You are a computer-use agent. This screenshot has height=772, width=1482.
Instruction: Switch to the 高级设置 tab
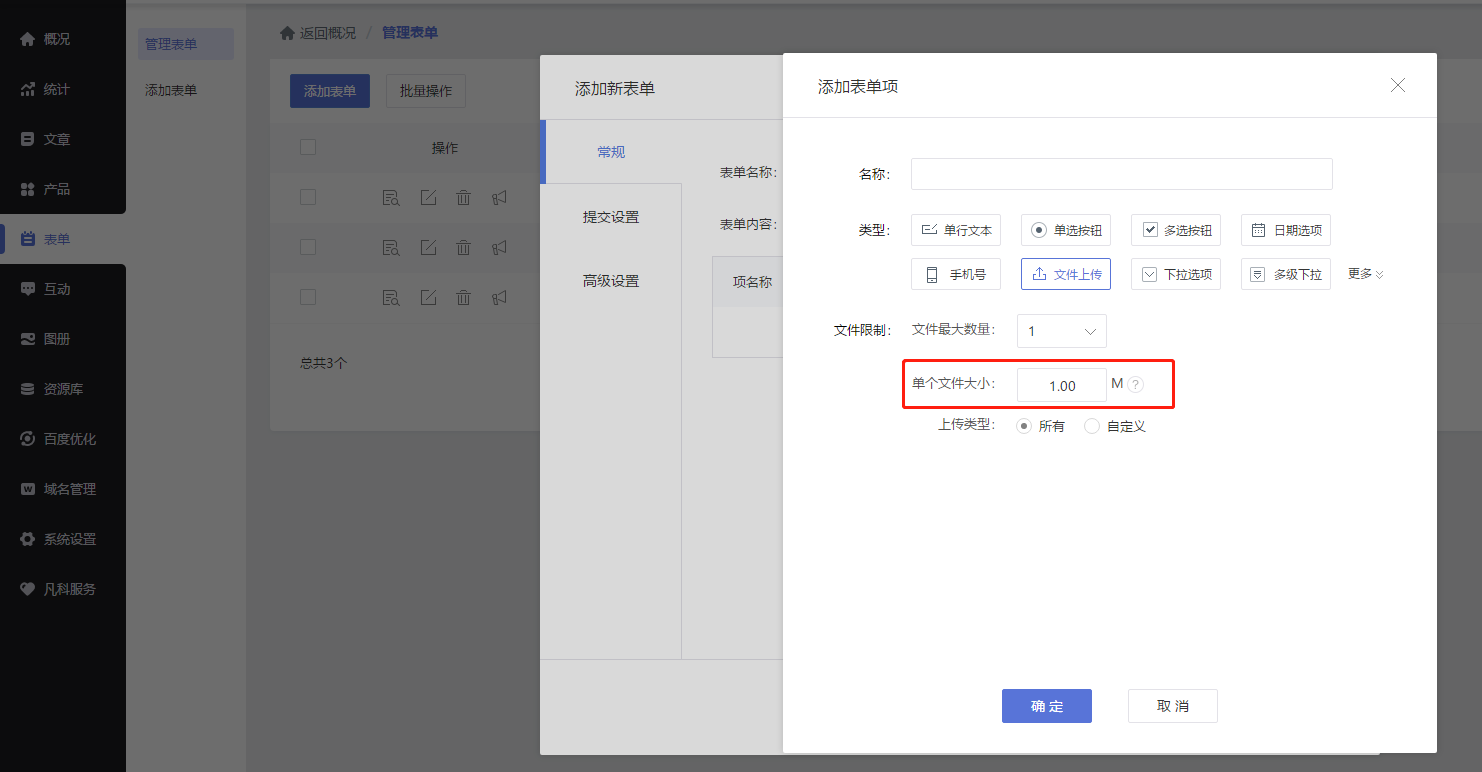611,281
